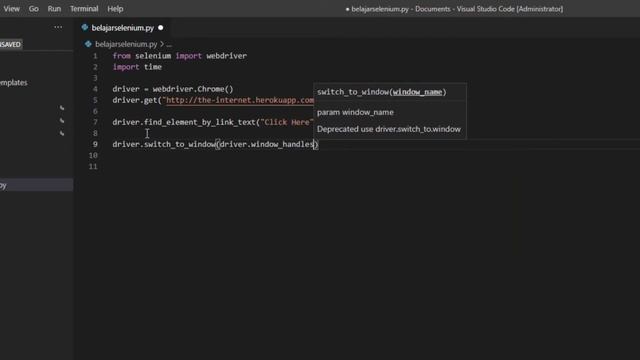Viewport: 640px width, 360px height.
Task: Select the templates item in the sidebar
Action: 13,82
